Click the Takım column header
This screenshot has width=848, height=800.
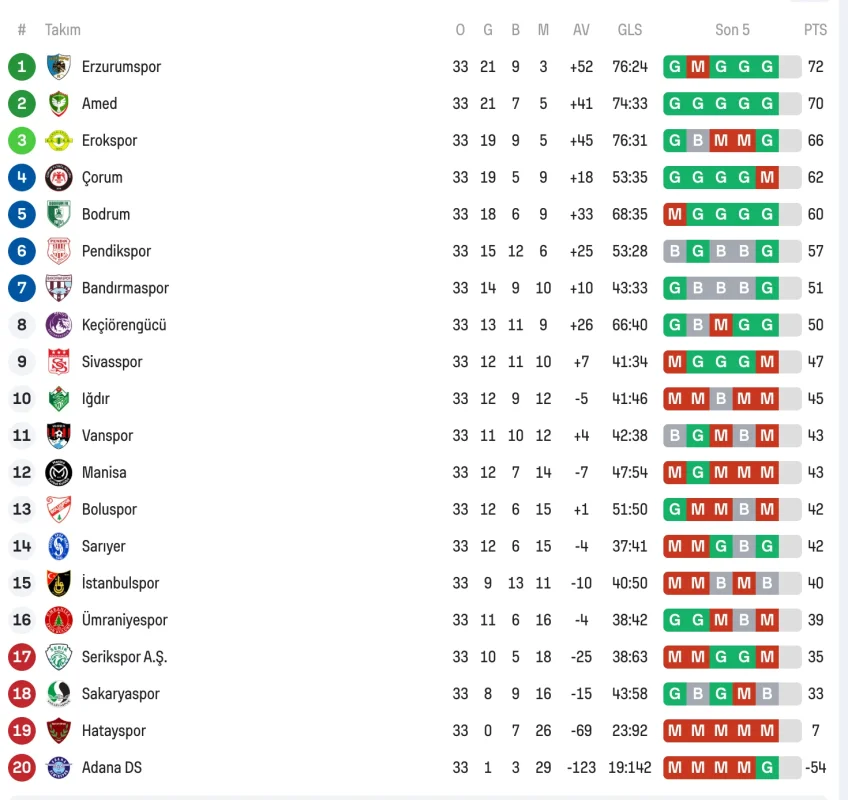[63, 30]
